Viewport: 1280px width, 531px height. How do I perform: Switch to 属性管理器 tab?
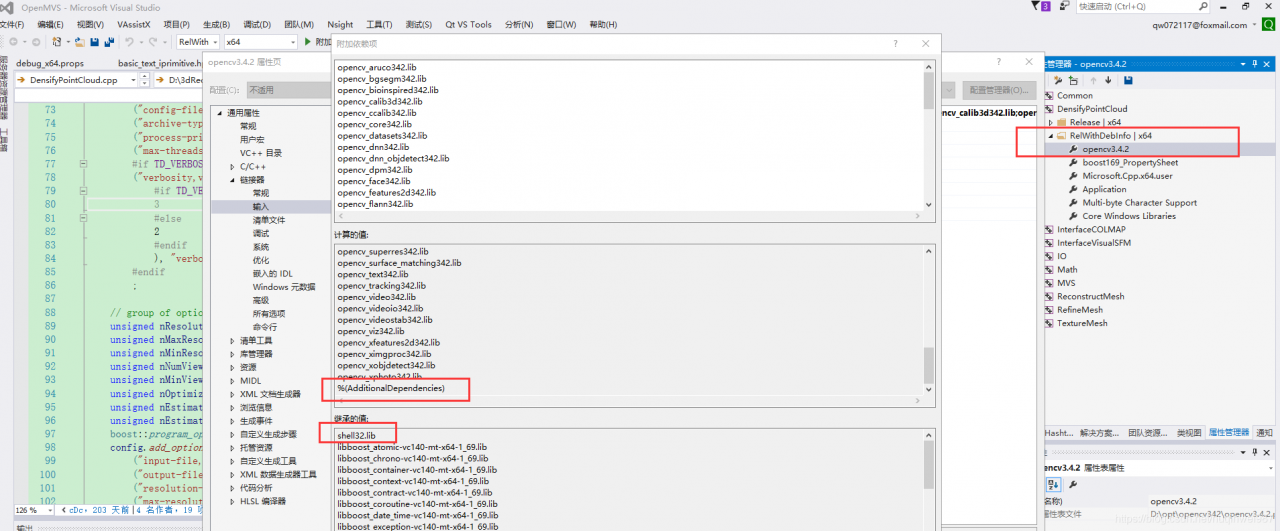coord(1230,433)
